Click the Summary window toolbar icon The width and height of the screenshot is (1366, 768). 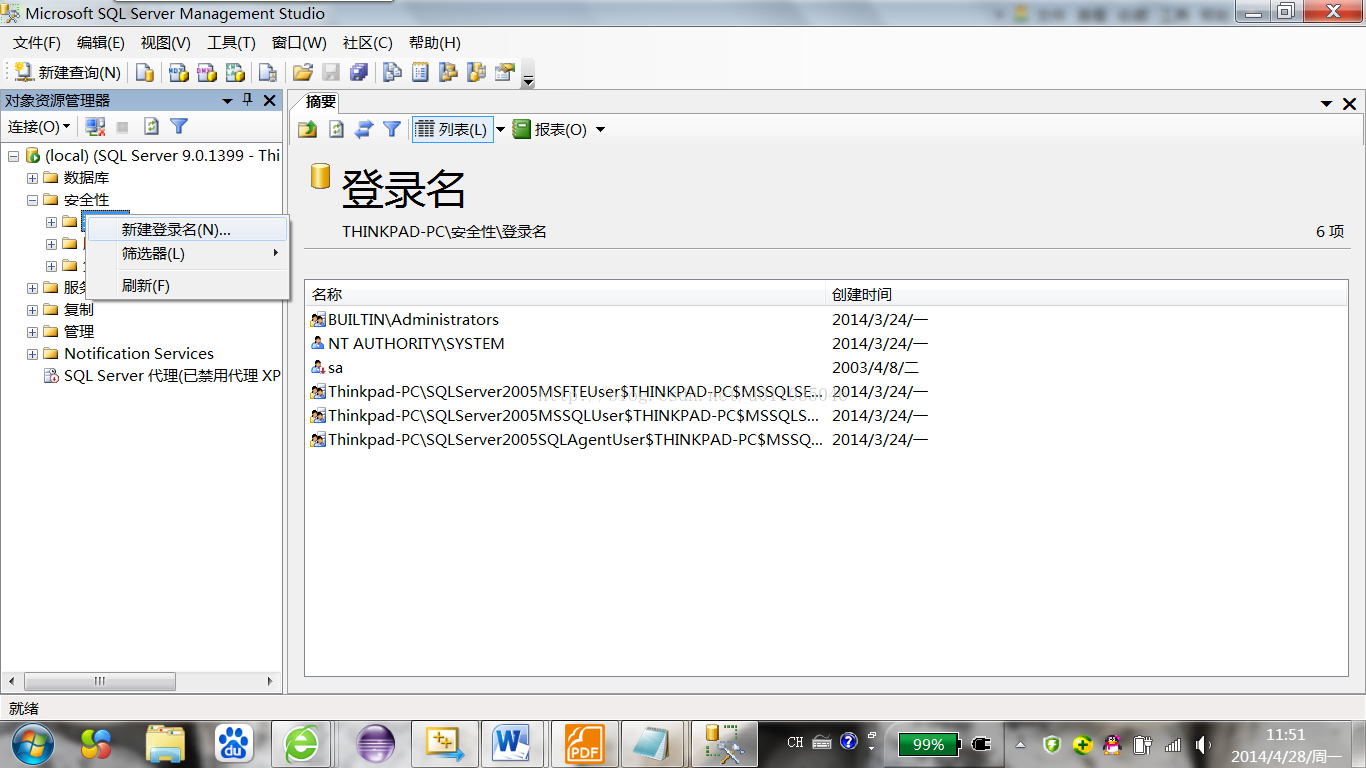pos(420,72)
